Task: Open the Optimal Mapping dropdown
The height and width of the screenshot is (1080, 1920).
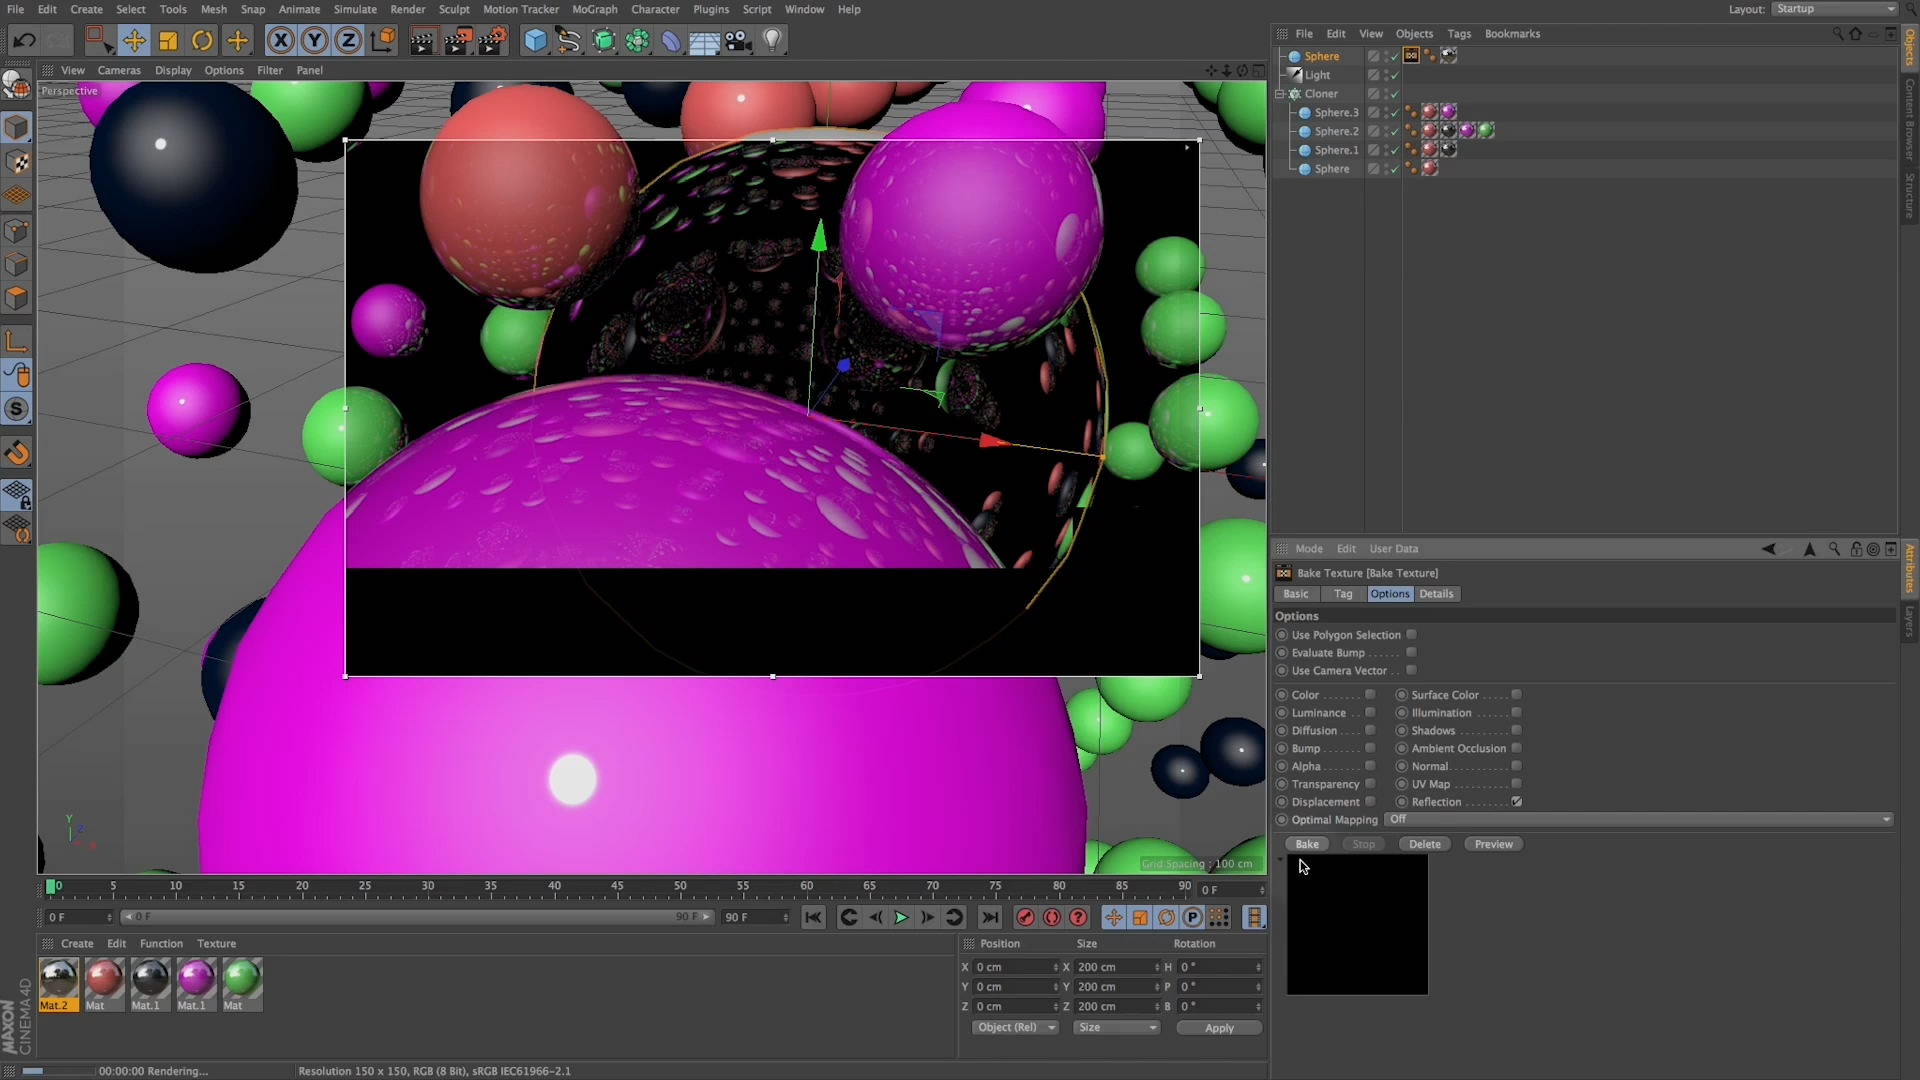Action: (1638, 819)
